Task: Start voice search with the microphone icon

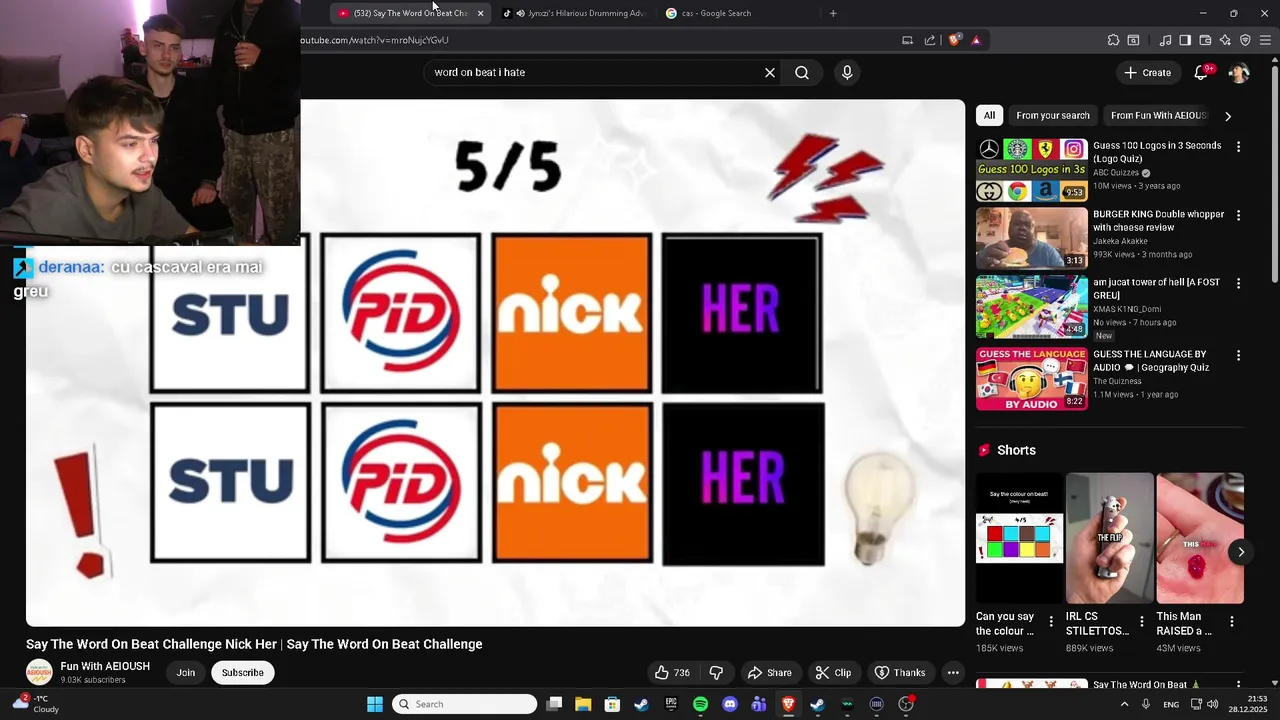Action: (847, 72)
